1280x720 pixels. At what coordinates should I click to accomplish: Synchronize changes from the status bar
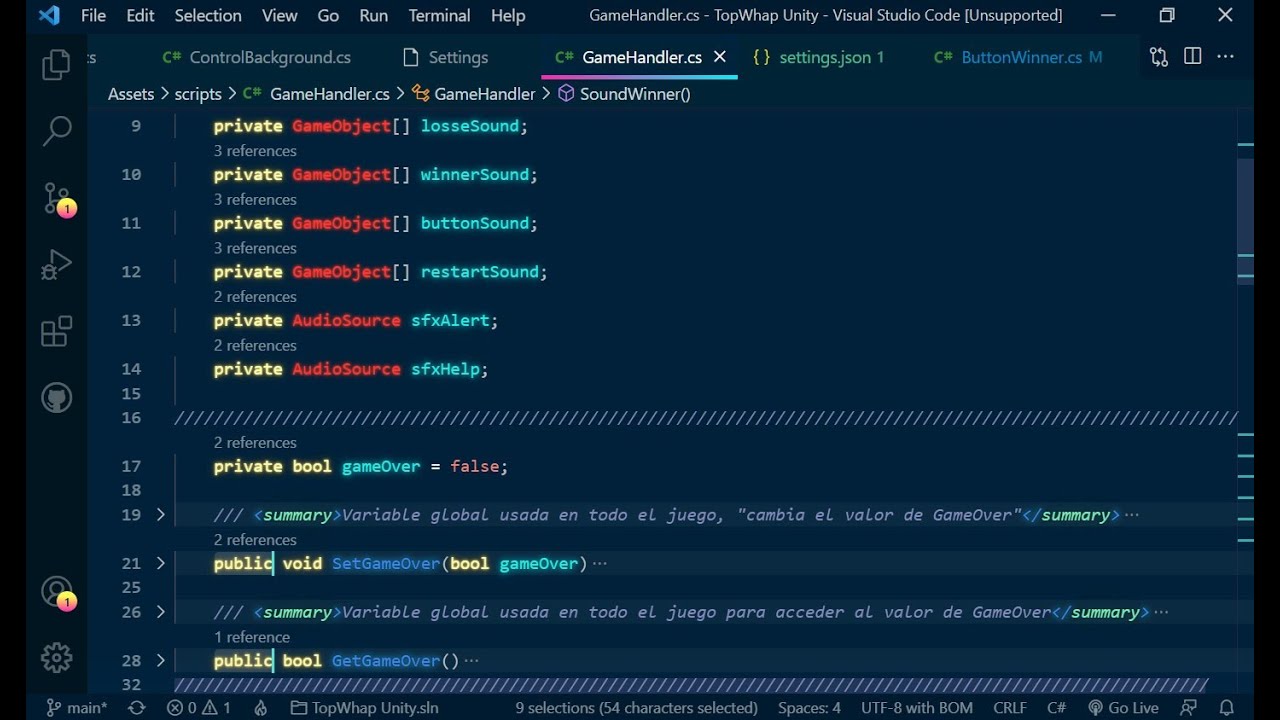click(137, 708)
